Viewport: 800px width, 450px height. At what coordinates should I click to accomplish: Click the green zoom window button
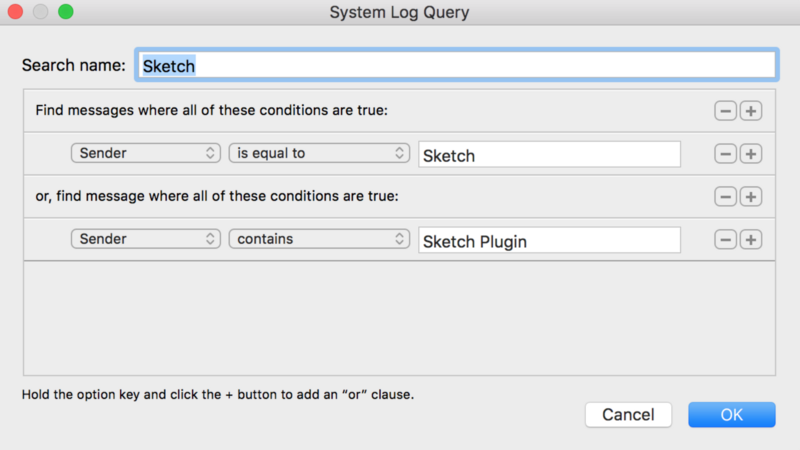(65, 12)
